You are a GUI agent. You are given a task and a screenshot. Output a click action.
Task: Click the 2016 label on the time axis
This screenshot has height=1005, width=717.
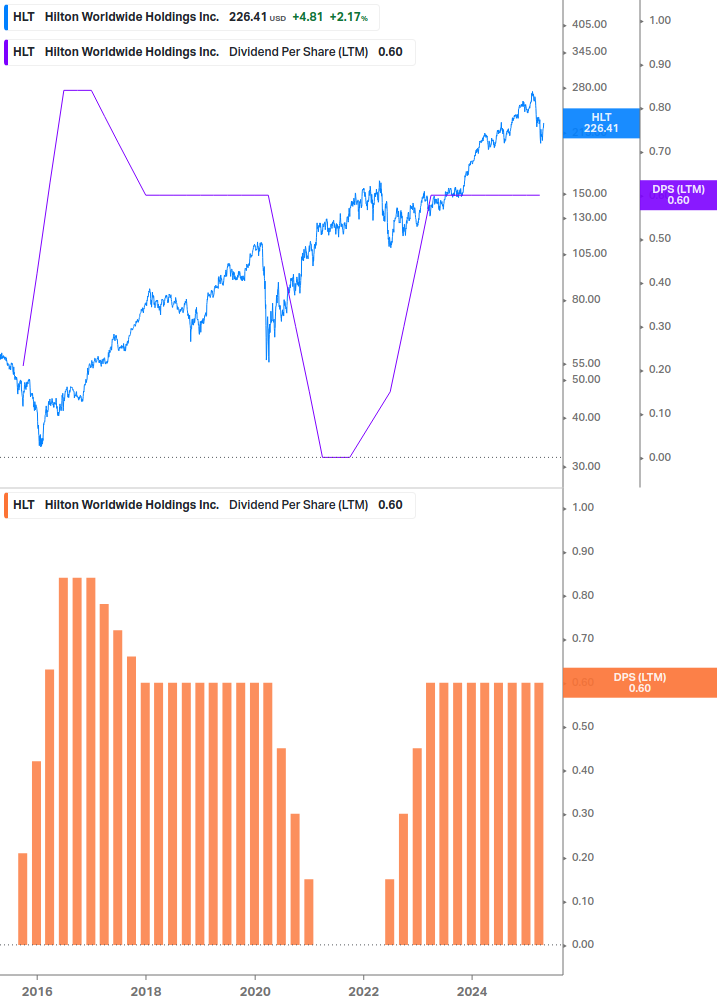(37, 992)
